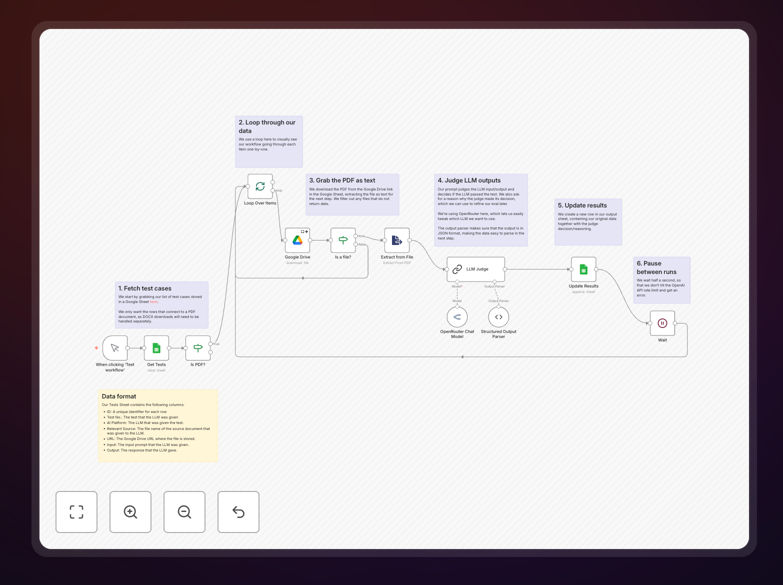Click the 'Get Tests' node label
Viewport: 783px width, 585px height.
[156, 365]
